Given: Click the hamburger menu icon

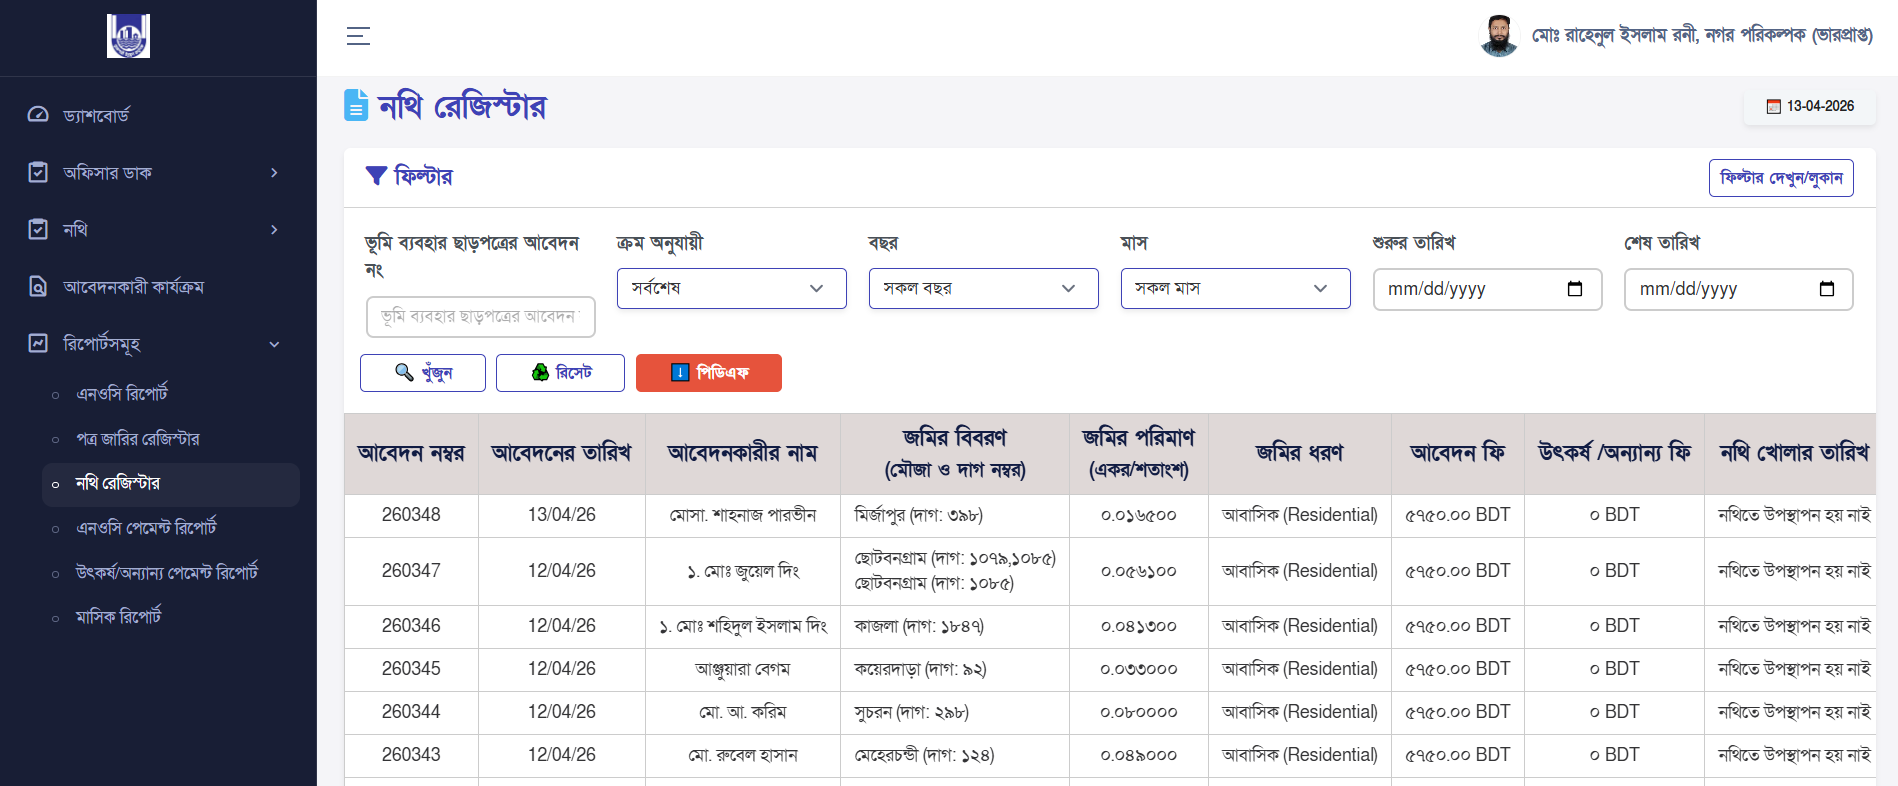Looking at the screenshot, I should tap(358, 37).
